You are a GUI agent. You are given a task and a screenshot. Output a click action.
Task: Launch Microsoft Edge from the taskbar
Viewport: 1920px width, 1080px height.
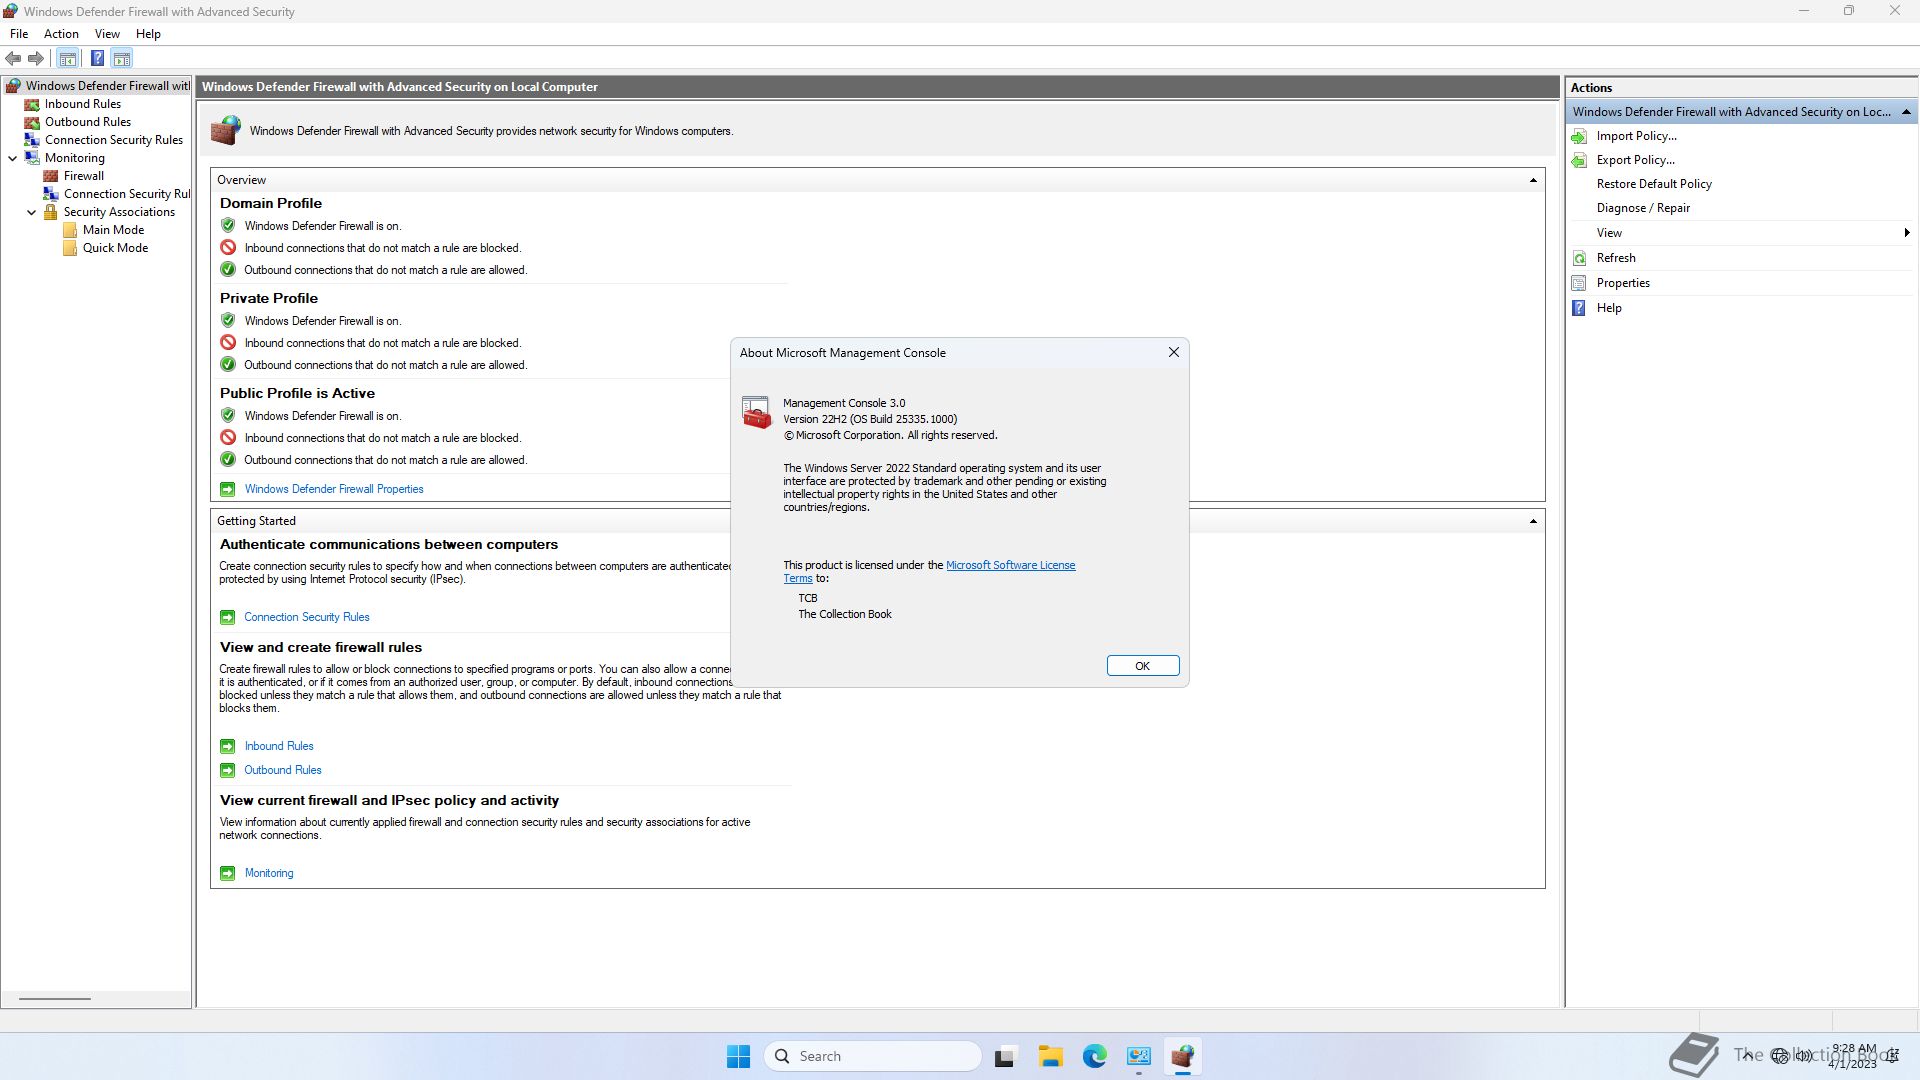(1094, 1056)
